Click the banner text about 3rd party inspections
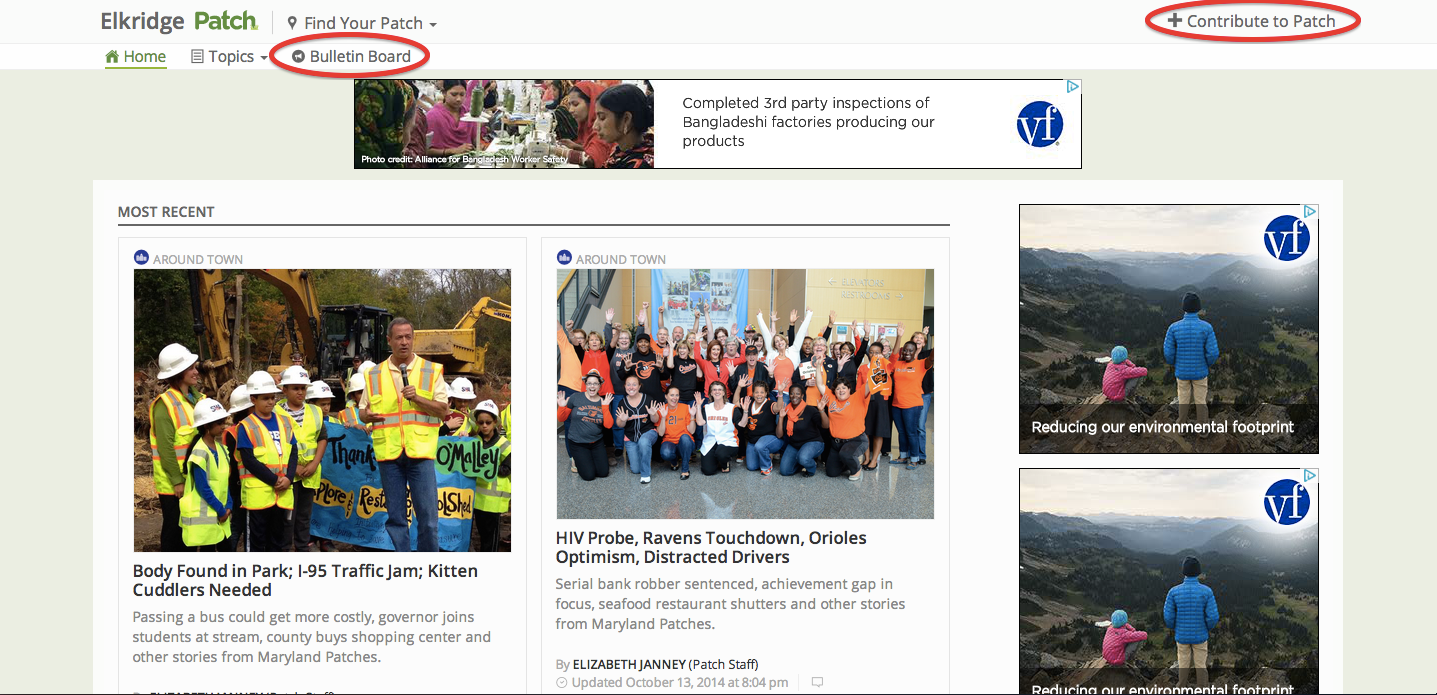The image size is (1437, 695). coord(808,122)
